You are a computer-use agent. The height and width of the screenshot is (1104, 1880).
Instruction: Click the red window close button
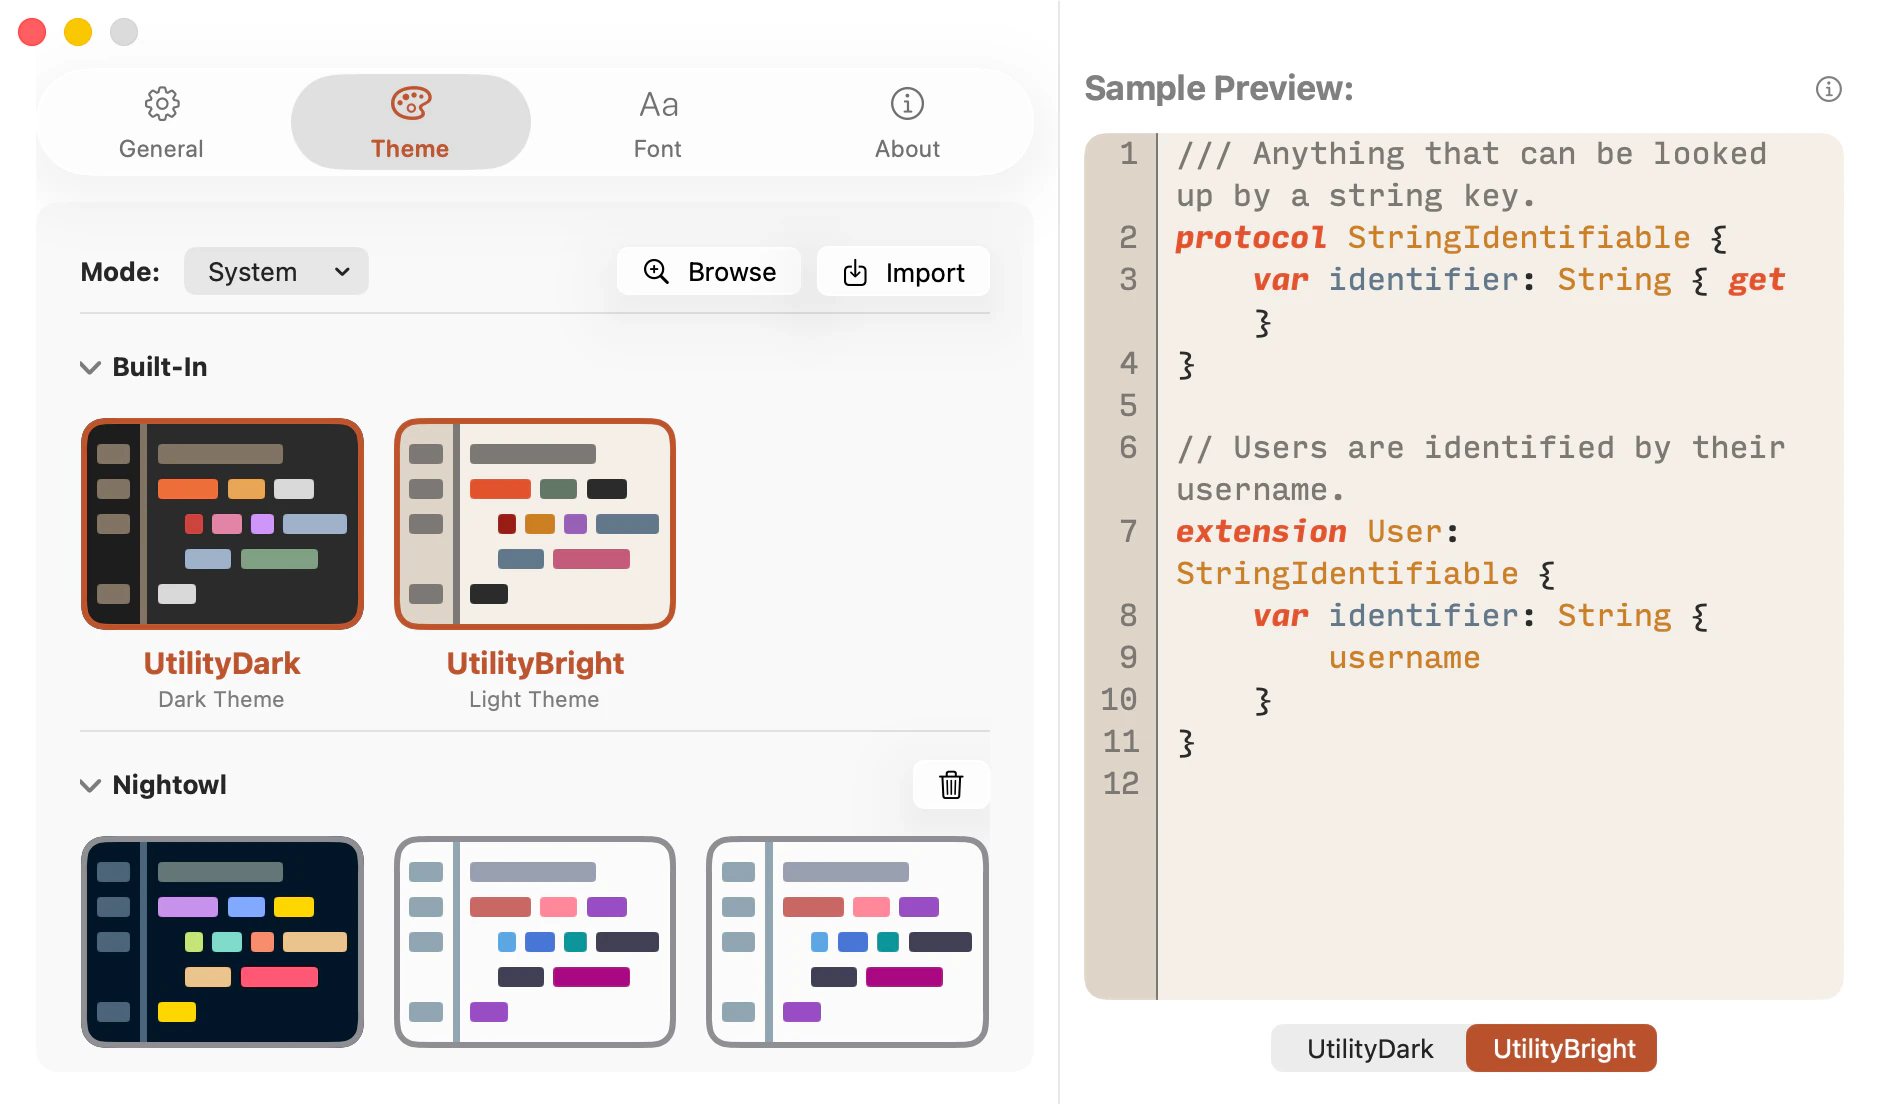pos(32,32)
